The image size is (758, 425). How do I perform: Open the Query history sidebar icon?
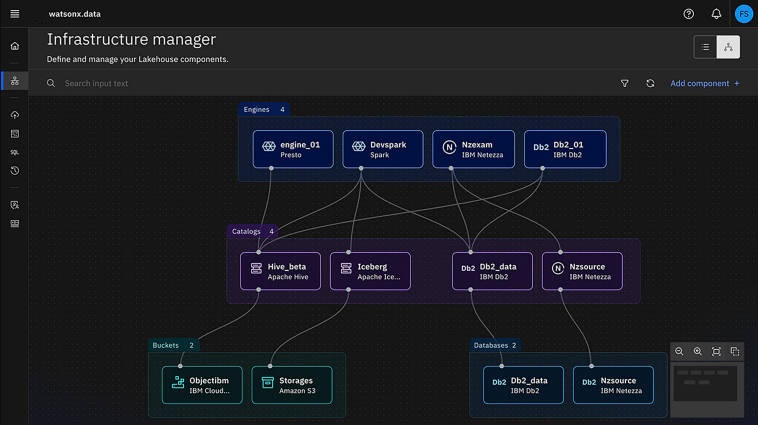tap(15, 171)
